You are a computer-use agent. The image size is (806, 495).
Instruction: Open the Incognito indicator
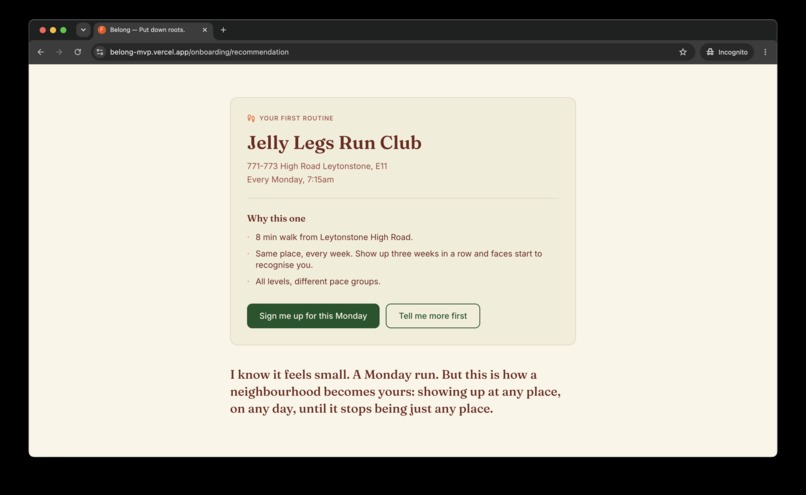pyautogui.click(x=727, y=52)
